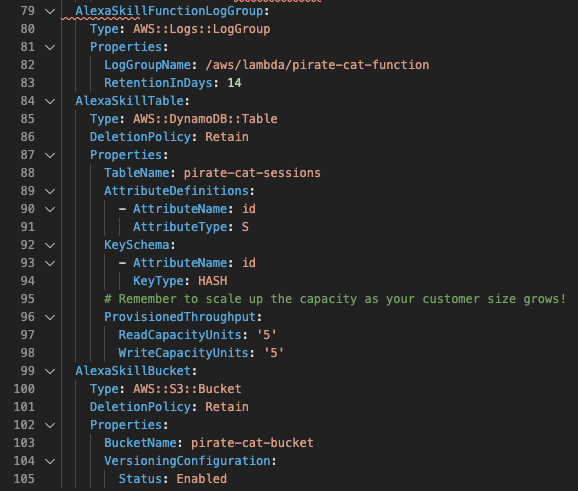578x491 pixels.
Task: Collapse Properties fold at line 81
Action: 50,47
